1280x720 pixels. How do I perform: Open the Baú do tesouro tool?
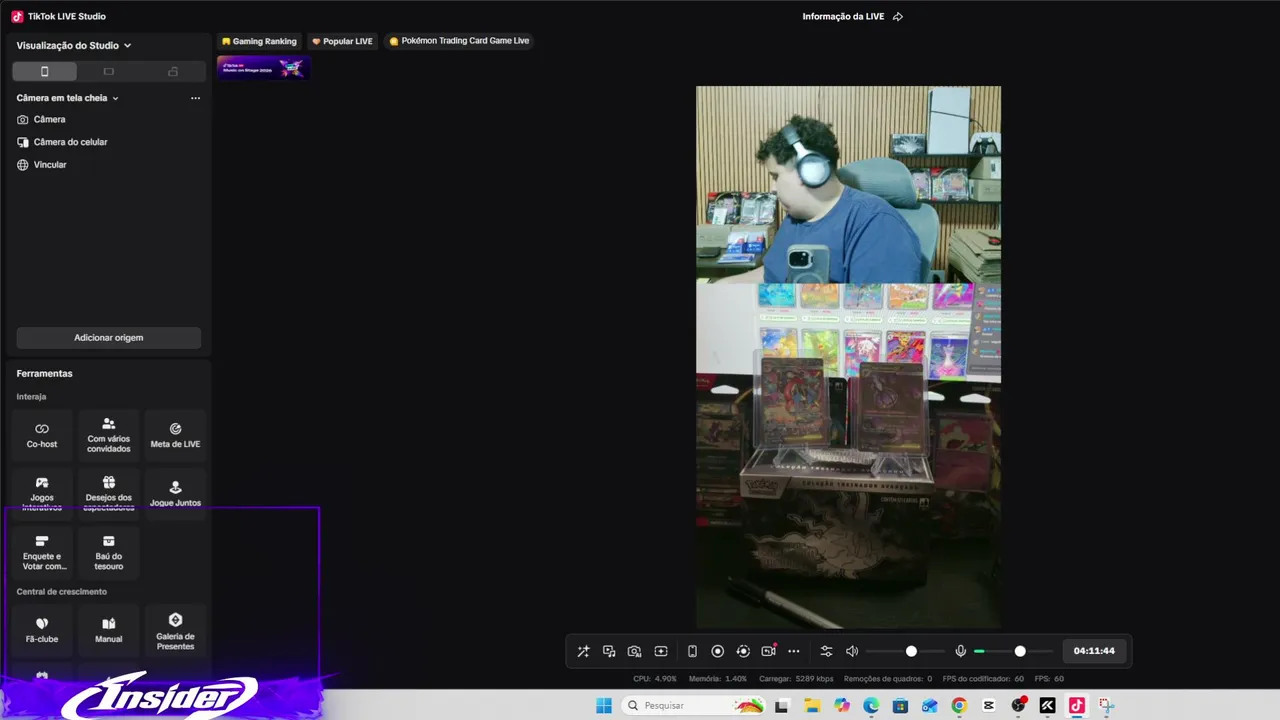click(109, 553)
